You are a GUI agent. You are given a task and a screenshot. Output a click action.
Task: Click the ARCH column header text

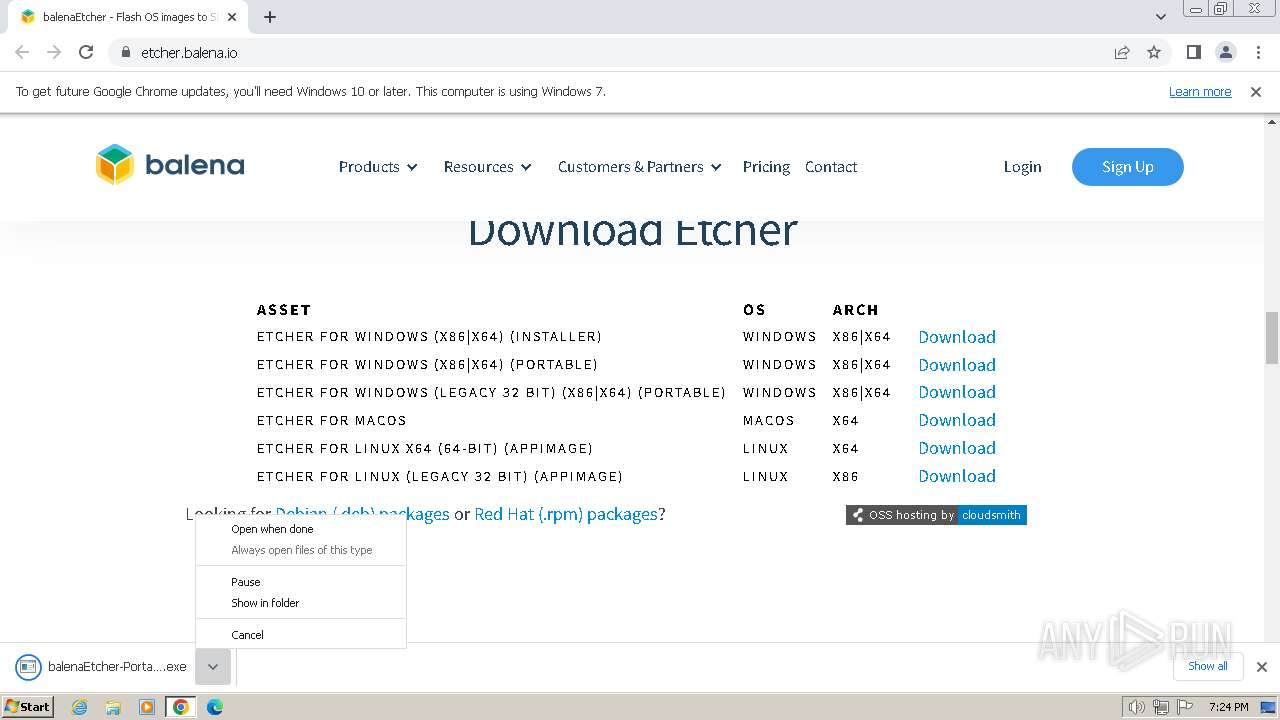click(x=856, y=310)
